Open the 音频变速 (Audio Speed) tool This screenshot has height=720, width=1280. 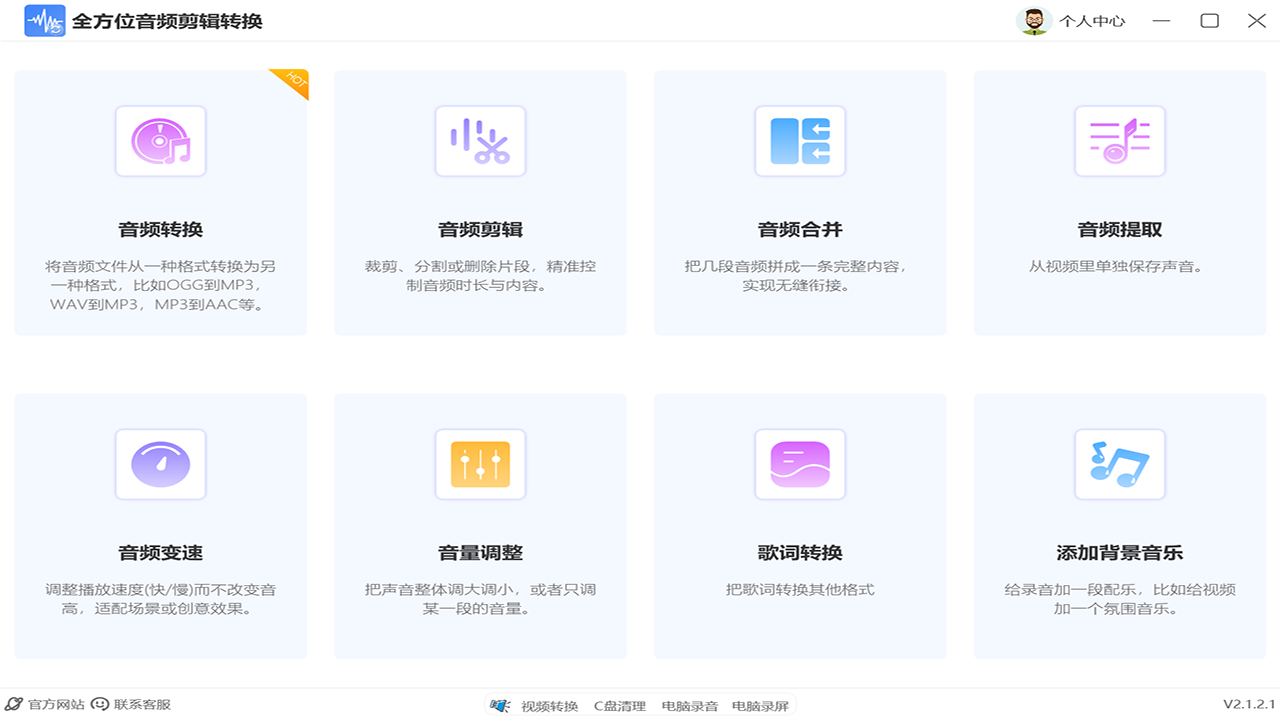(160, 525)
